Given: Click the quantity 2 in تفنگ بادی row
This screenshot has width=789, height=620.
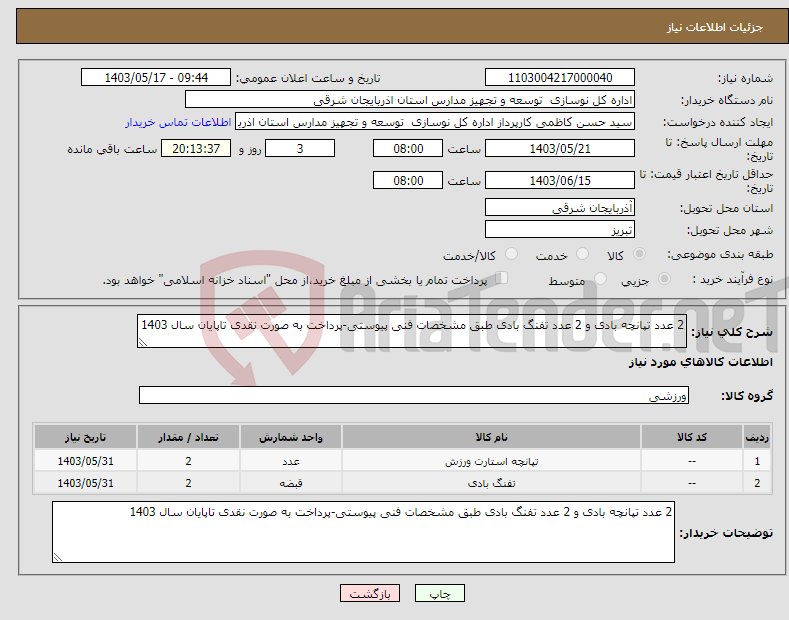Looking at the screenshot, I should tap(188, 483).
